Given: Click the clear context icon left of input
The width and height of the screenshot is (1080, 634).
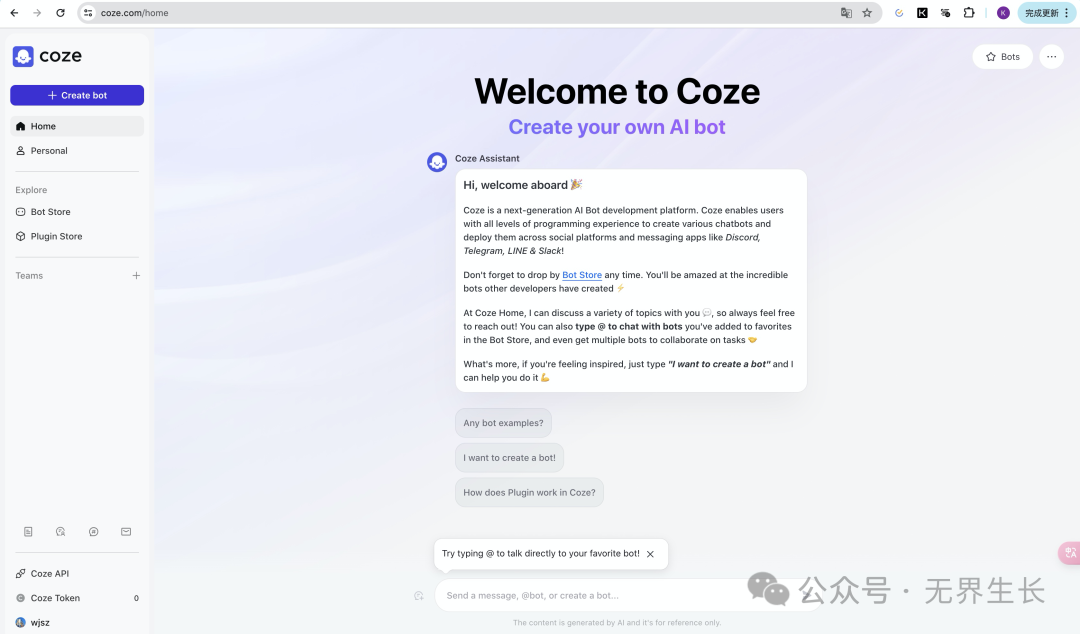Looking at the screenshot, I should (419, 596).
